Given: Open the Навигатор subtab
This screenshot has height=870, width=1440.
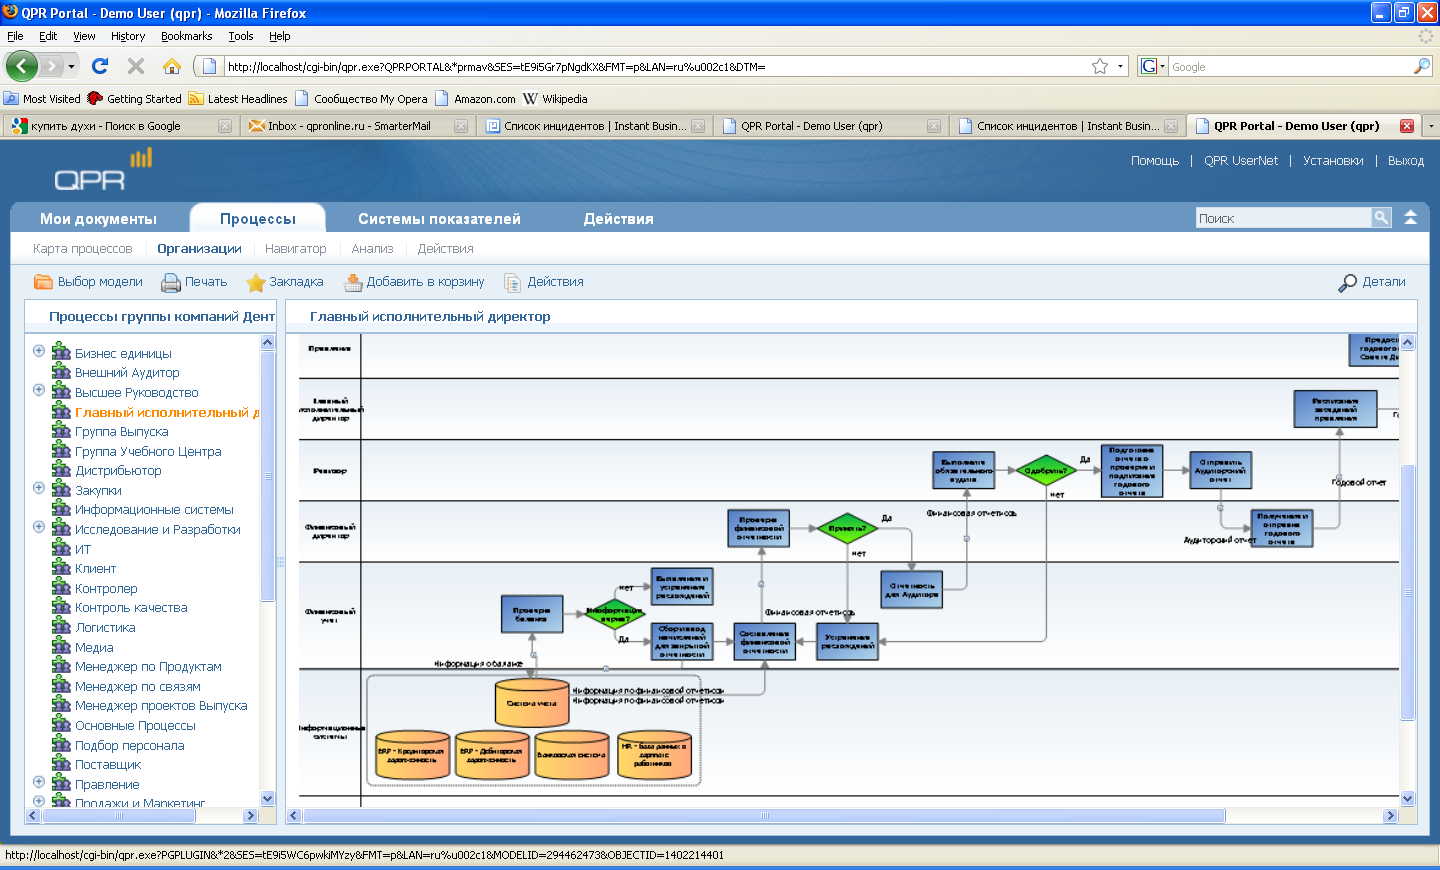Looking at the screenshot, I should (295, 249).
